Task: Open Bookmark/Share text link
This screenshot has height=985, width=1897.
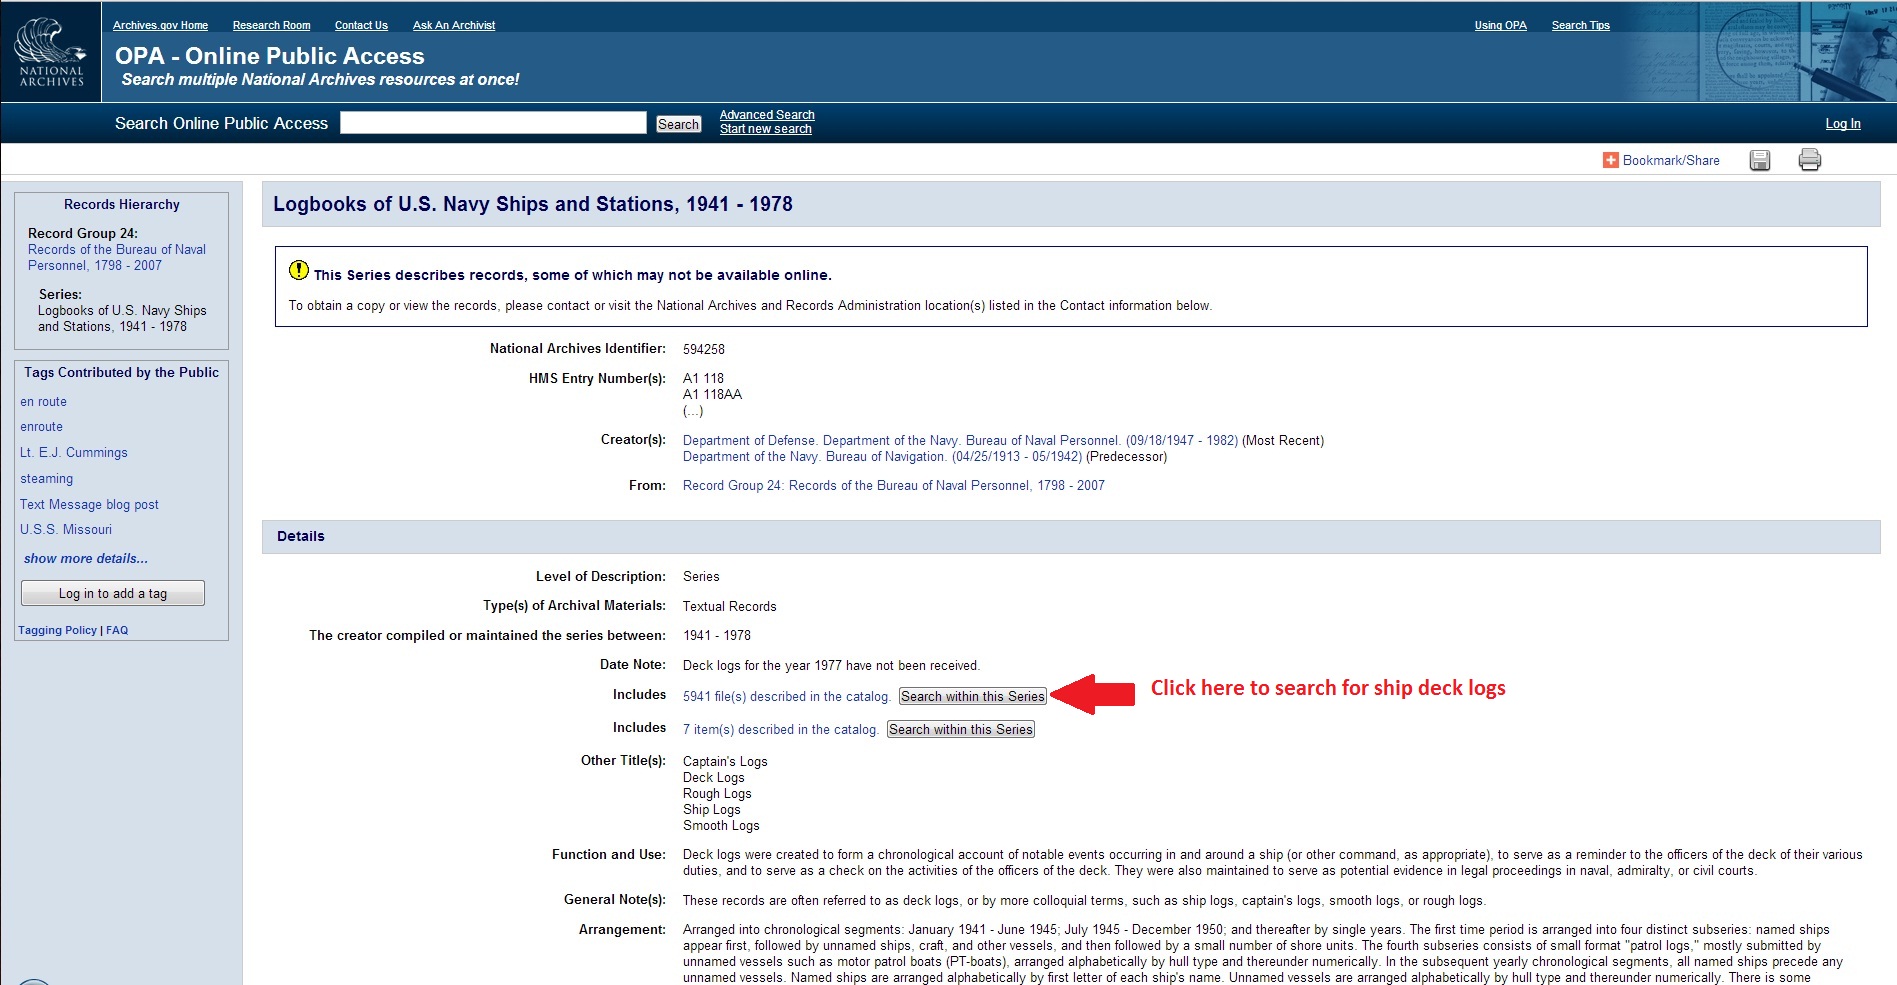Action: [1671, 160]
